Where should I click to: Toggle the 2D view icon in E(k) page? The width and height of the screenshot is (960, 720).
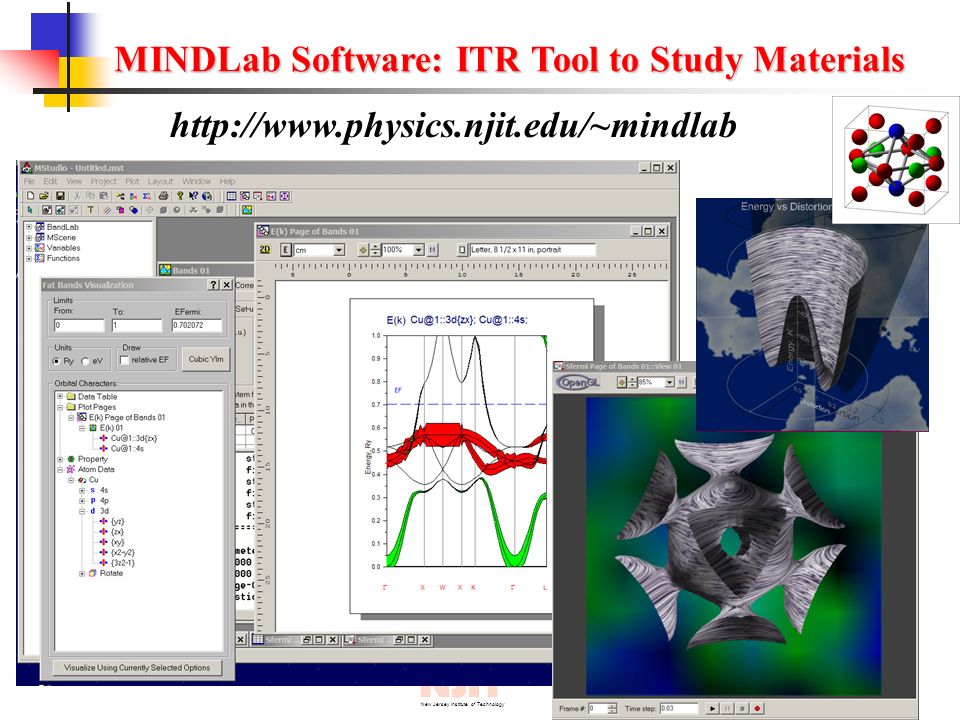(x=265, y=250)
